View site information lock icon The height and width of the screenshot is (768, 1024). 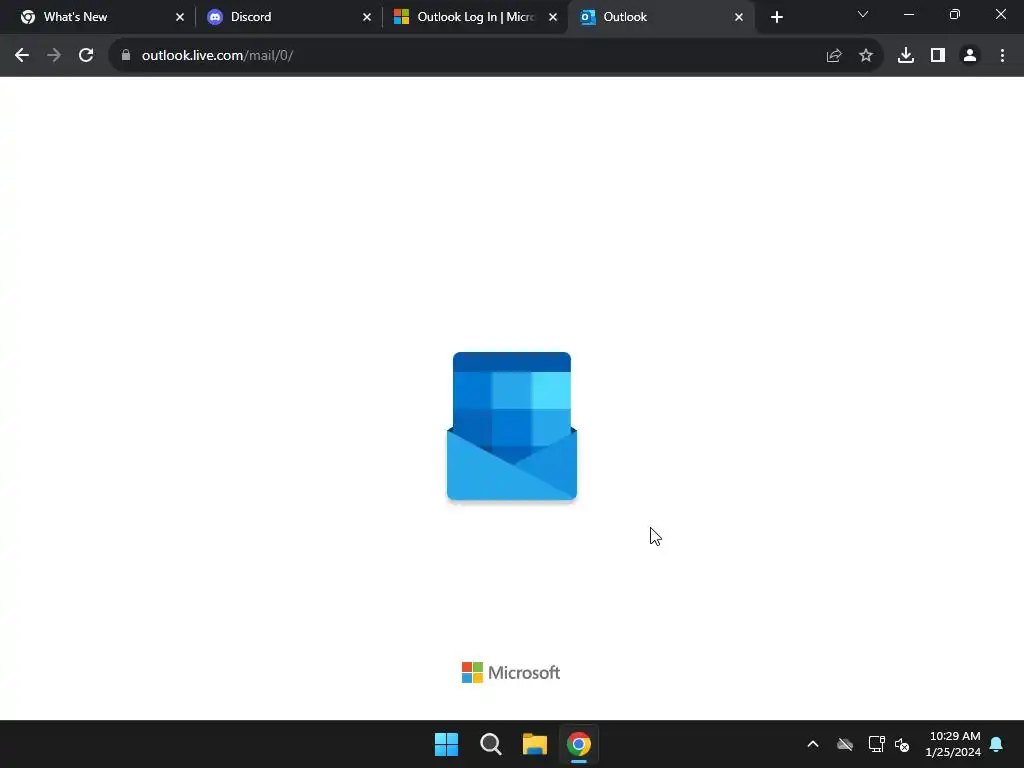click(x=126, y=56)
